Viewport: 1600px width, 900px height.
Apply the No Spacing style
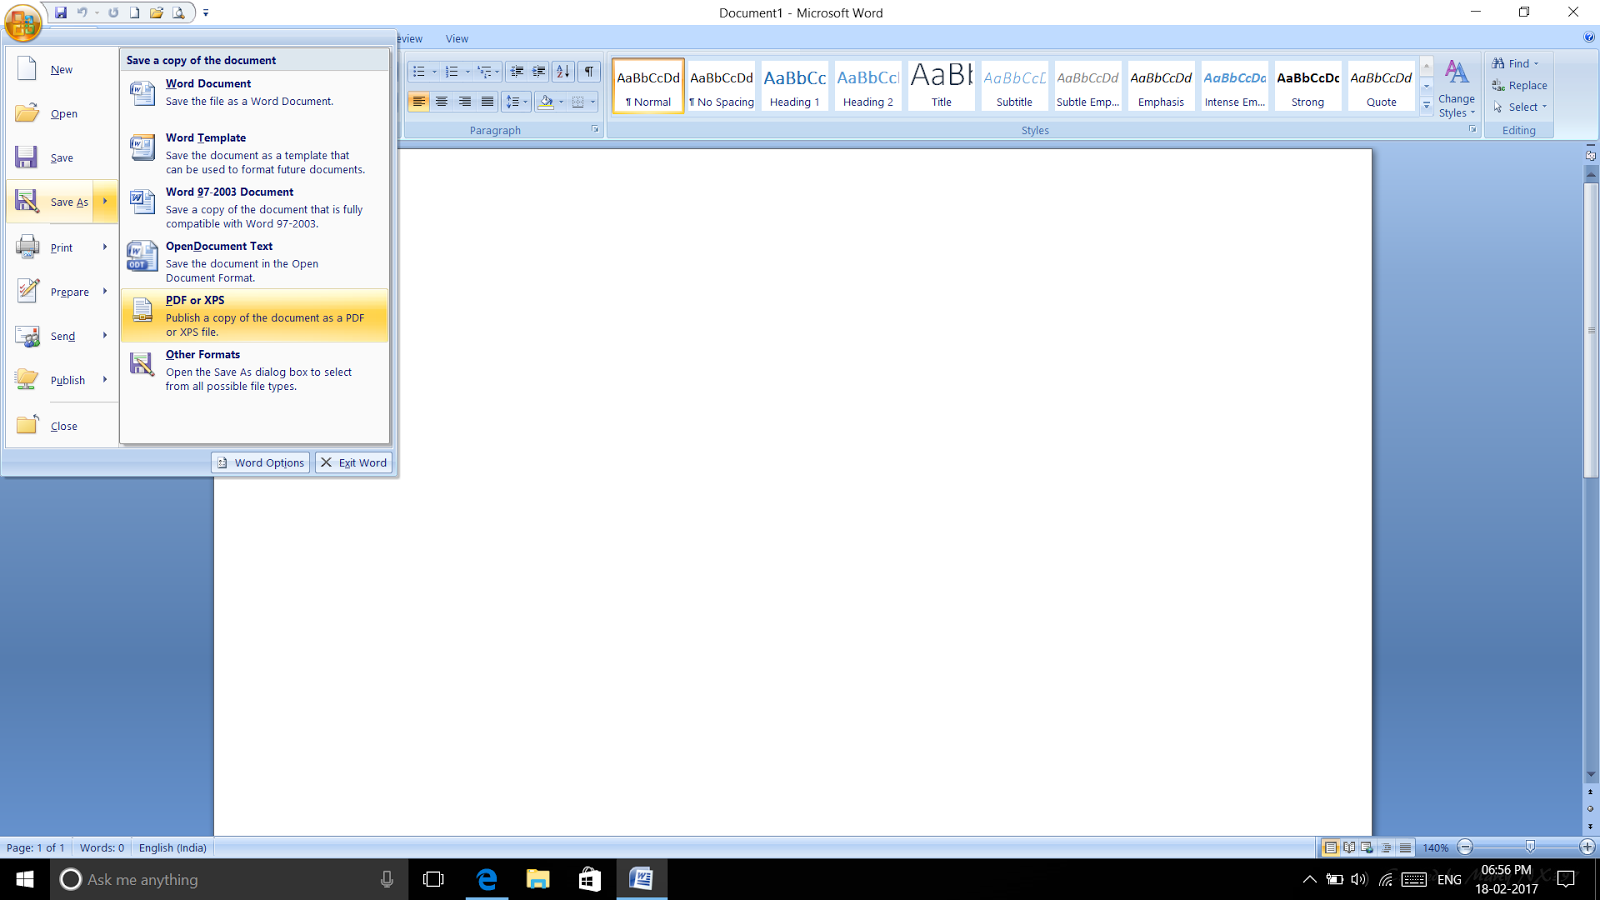[x=722, y=85]
